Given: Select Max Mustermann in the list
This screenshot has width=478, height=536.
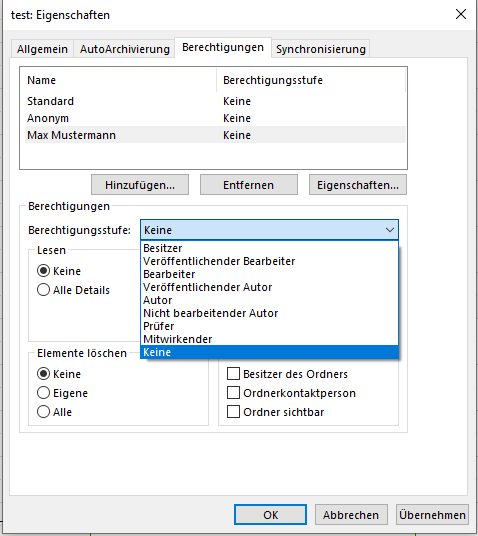Looking at the screenshot, I should 215,135.
